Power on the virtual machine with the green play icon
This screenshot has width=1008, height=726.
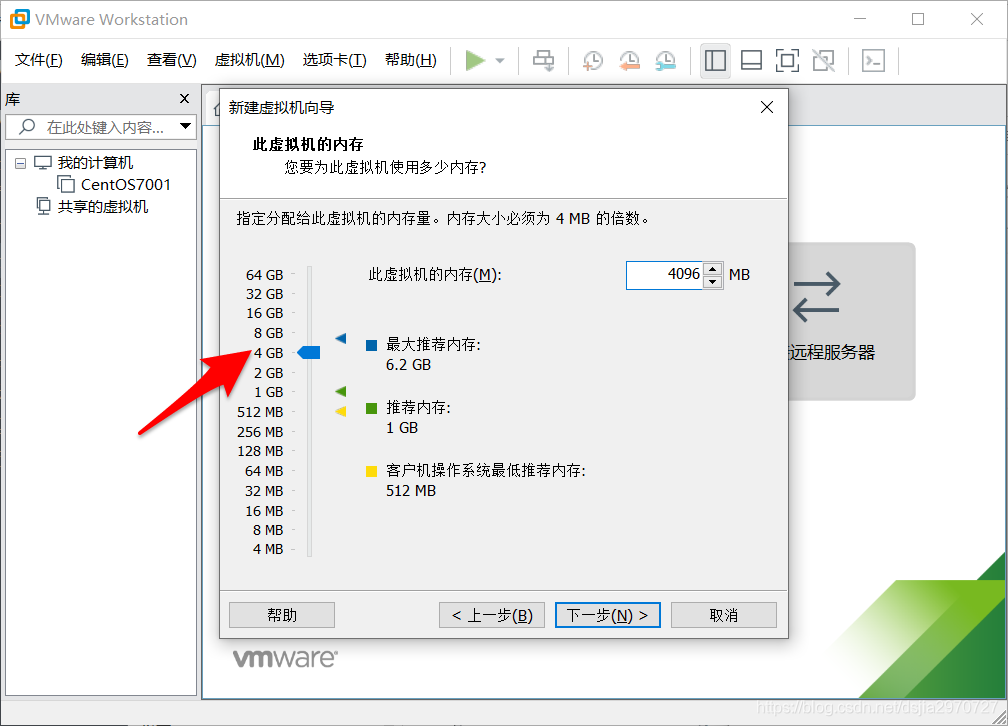pos(475,60)
